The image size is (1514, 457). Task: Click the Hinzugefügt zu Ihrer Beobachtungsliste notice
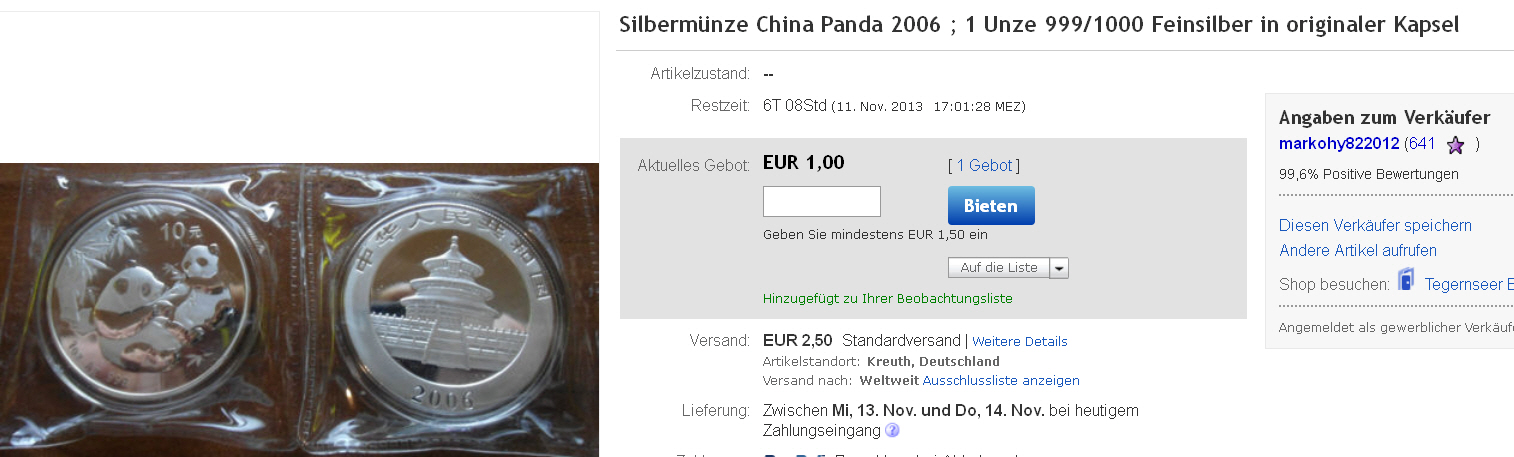pyautogui.click(x=888, y=299)
